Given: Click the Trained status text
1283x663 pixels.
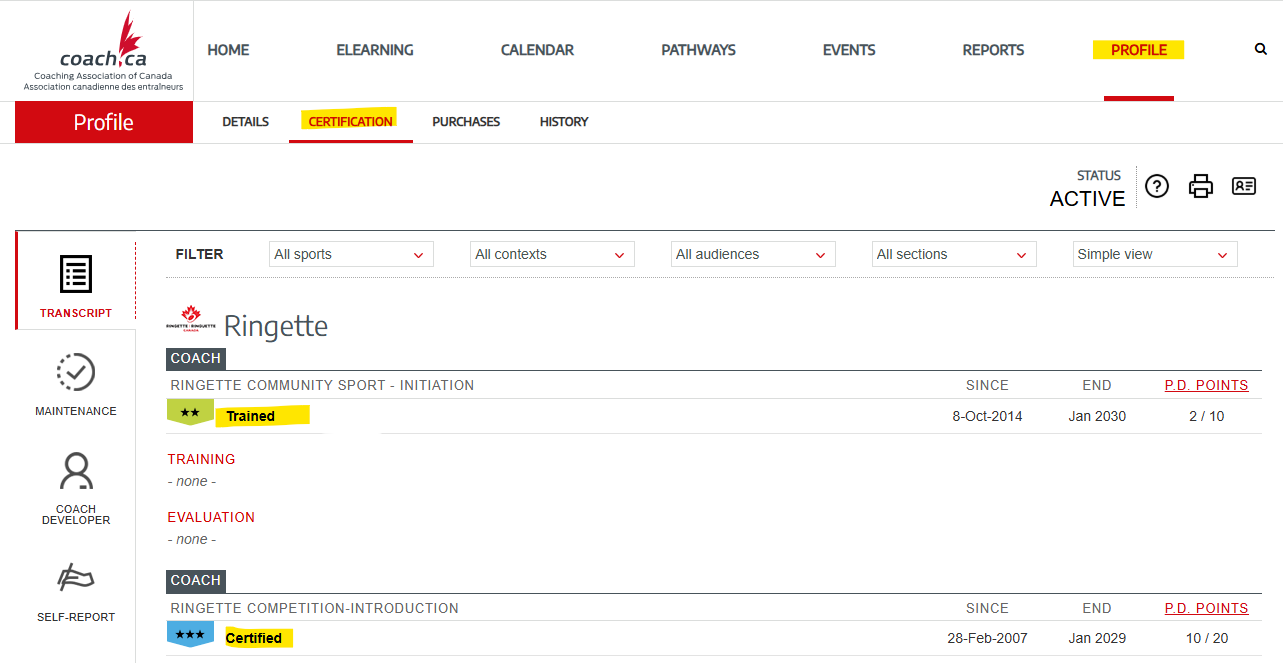Looking at the screenshot, I should (250, 416).
